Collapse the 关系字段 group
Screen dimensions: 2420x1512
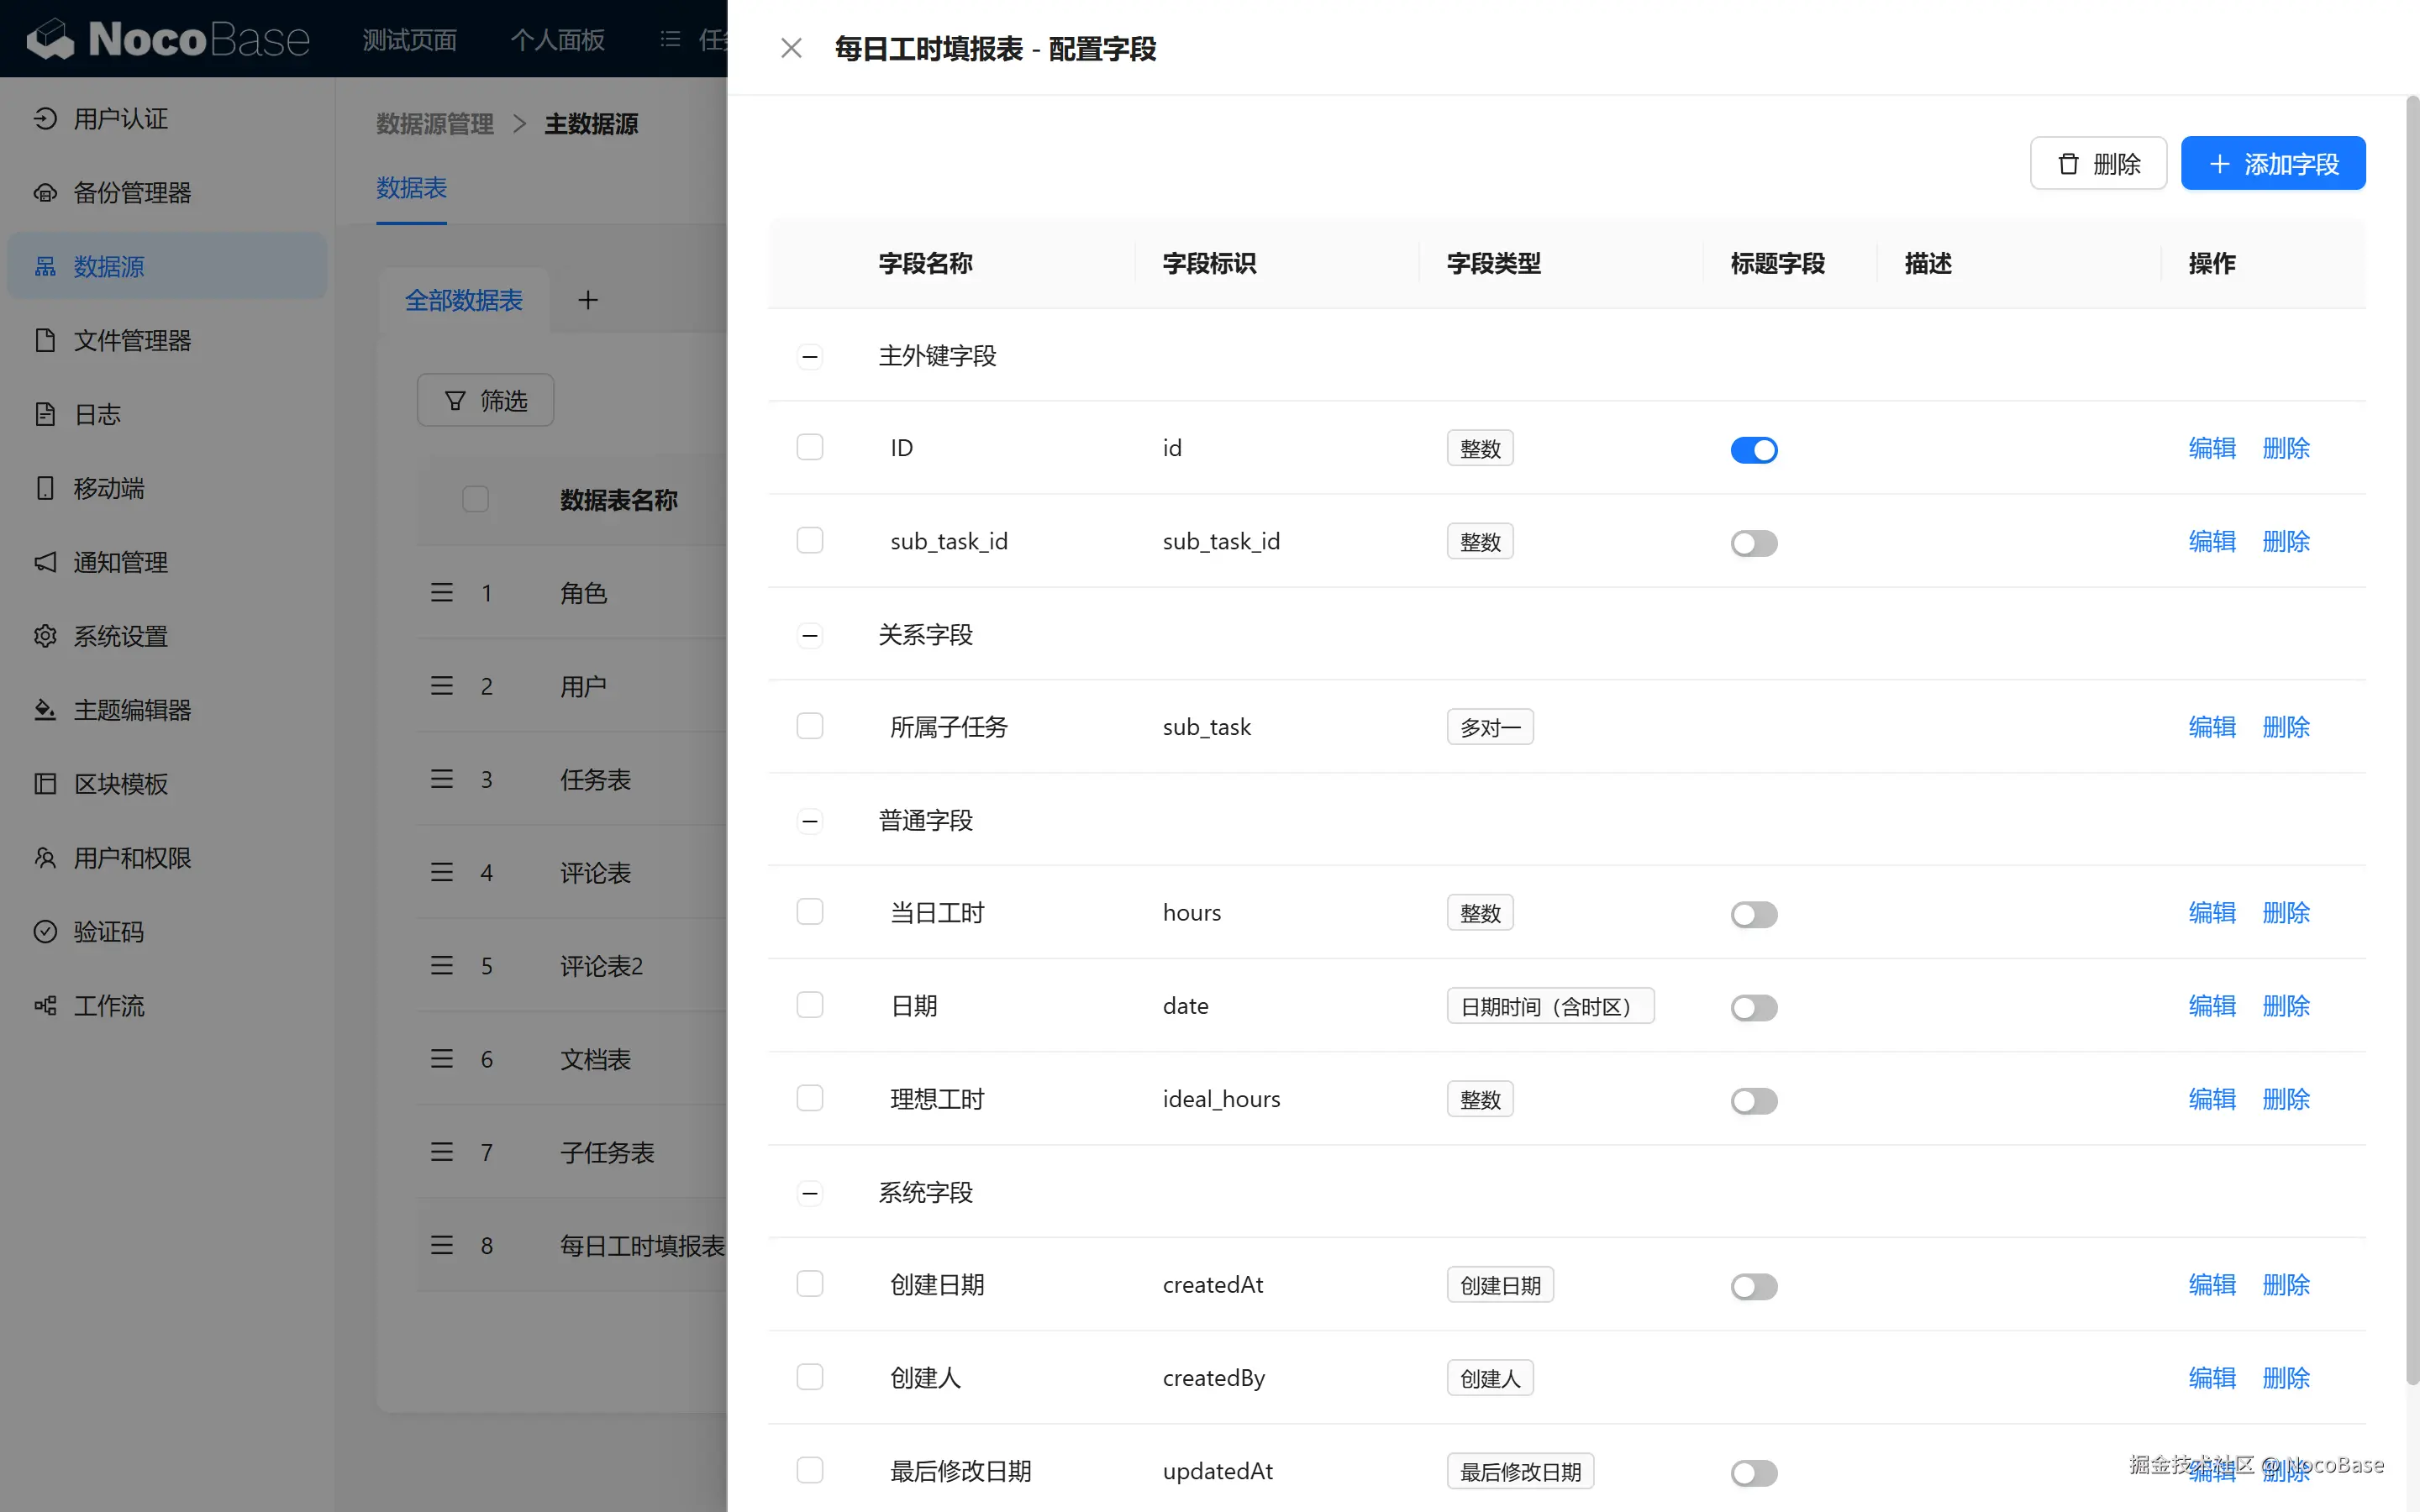point(809,635)
